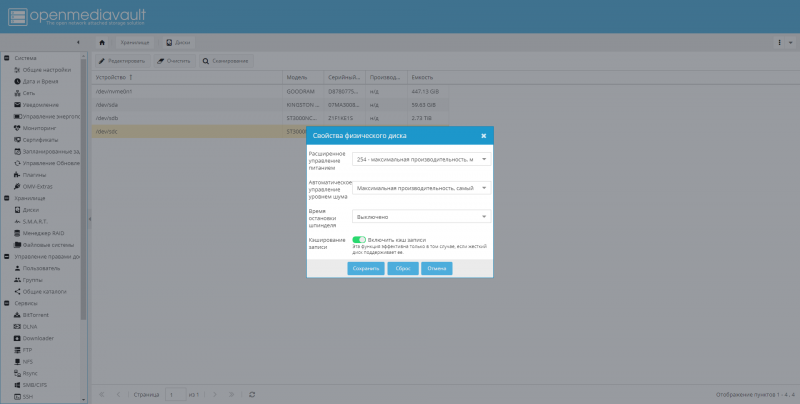The image size is (800, 404).
Task: Open the Мониторинг item
Action: coord(35,128)
